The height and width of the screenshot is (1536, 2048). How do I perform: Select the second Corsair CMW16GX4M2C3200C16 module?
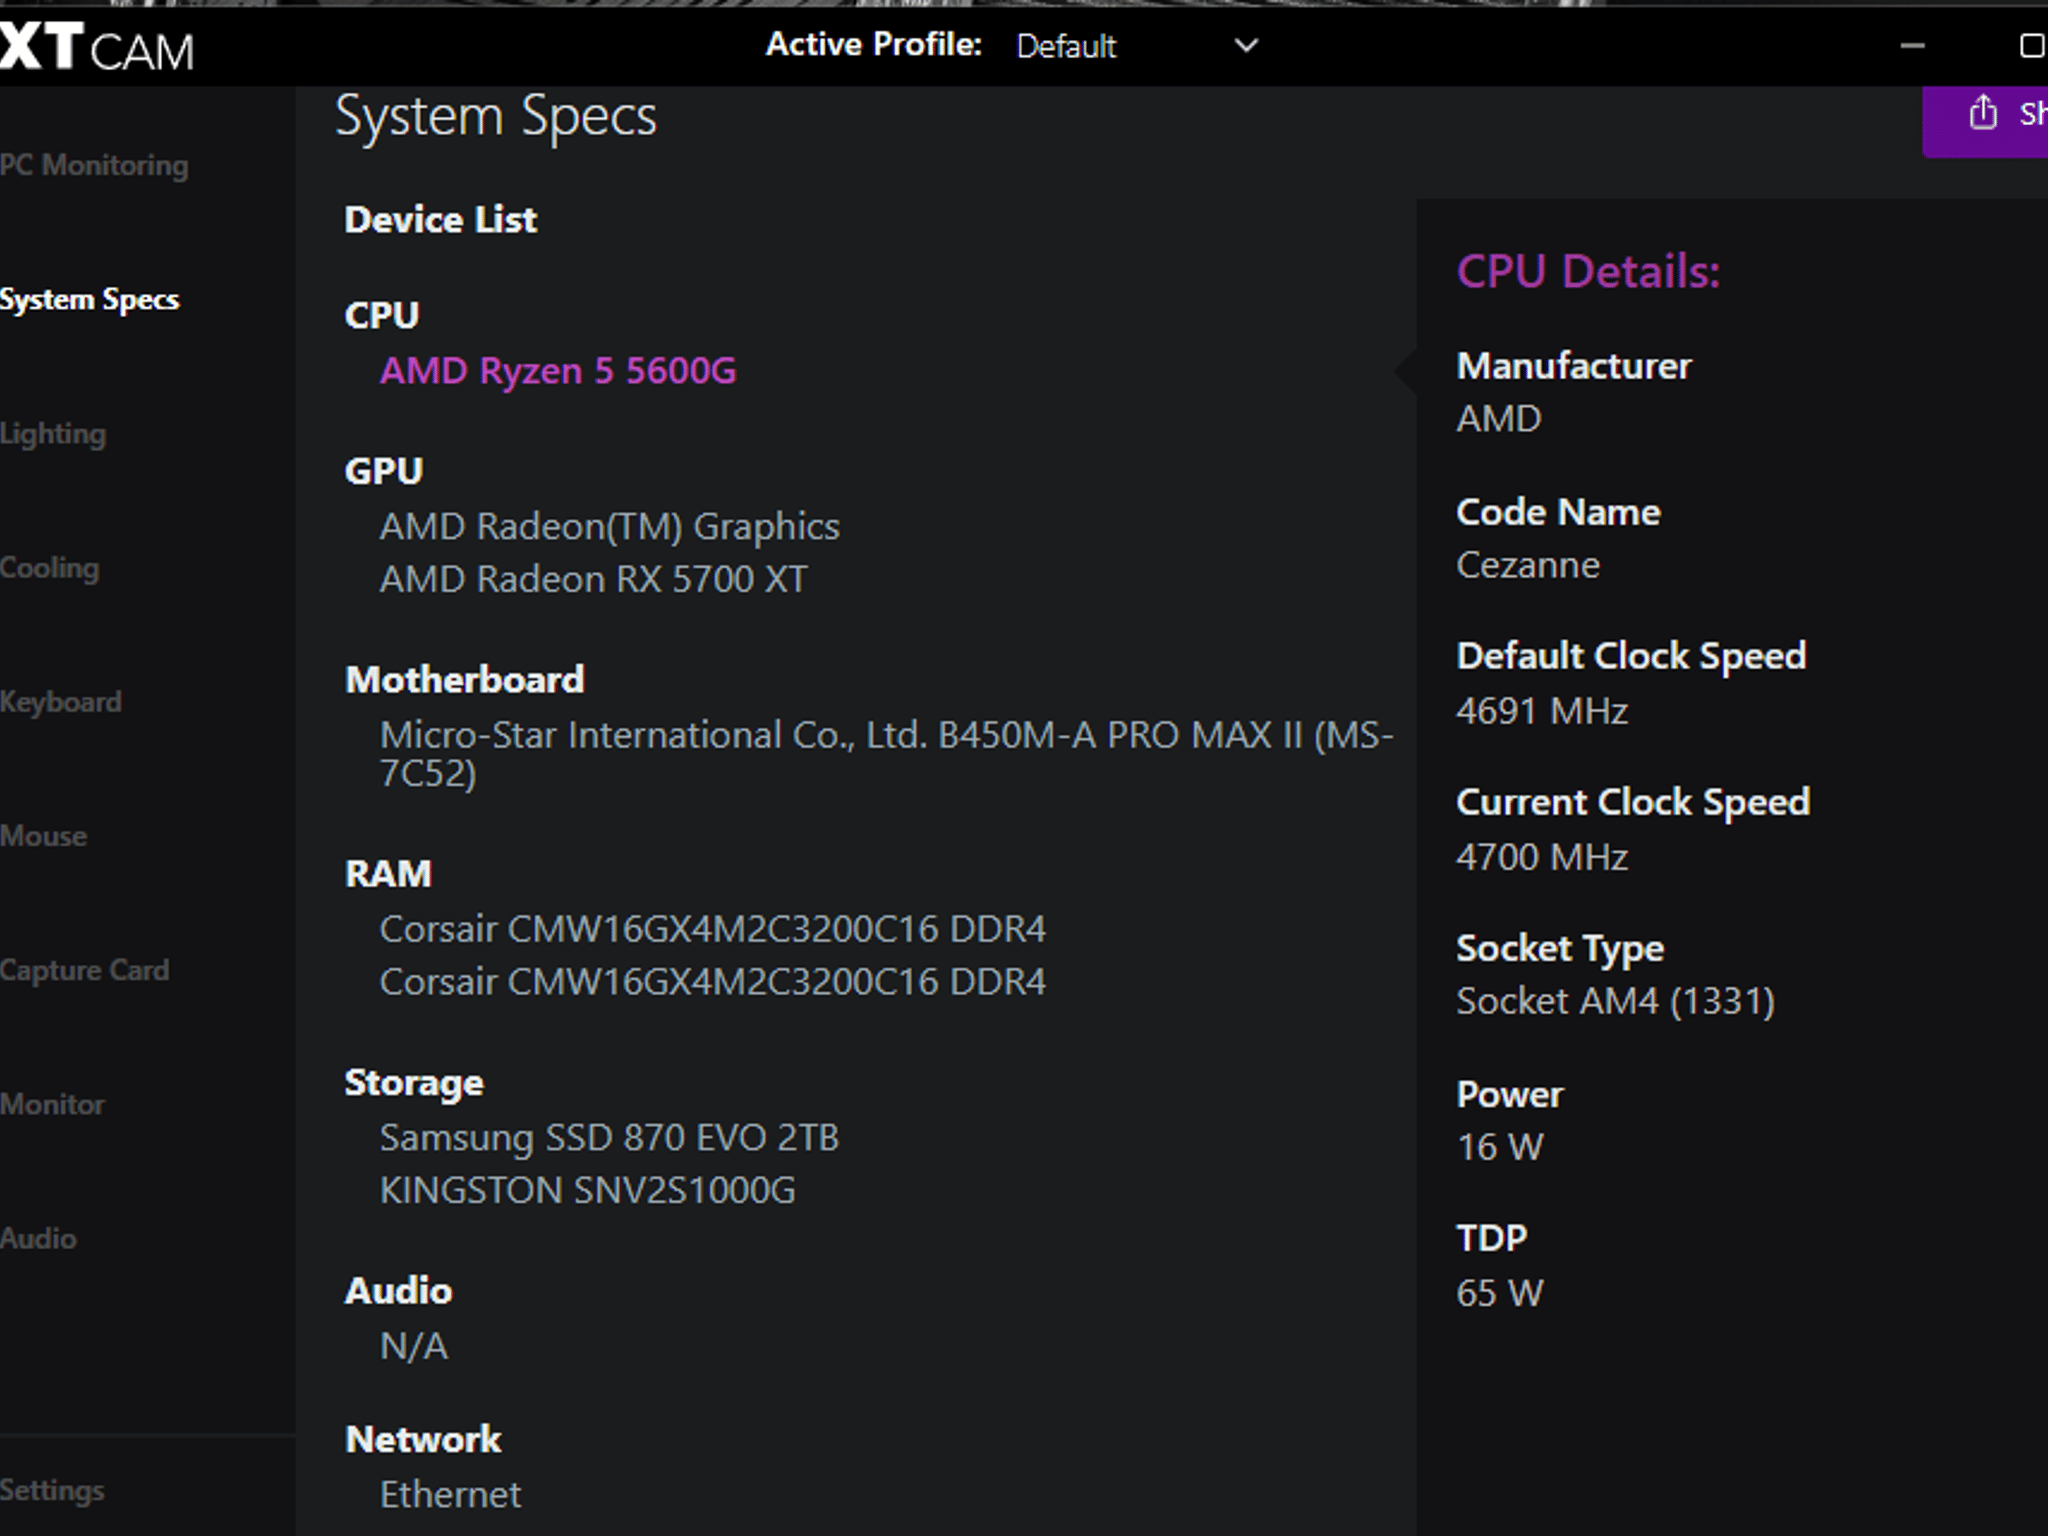point(713,982)
